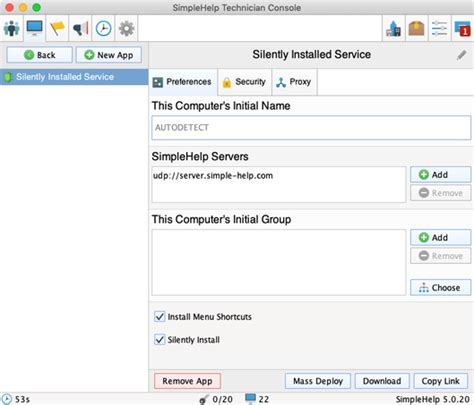Click the sessions 0/20 status icon
This screenshot has height=405, width=474.
click(x=204, y=399)
